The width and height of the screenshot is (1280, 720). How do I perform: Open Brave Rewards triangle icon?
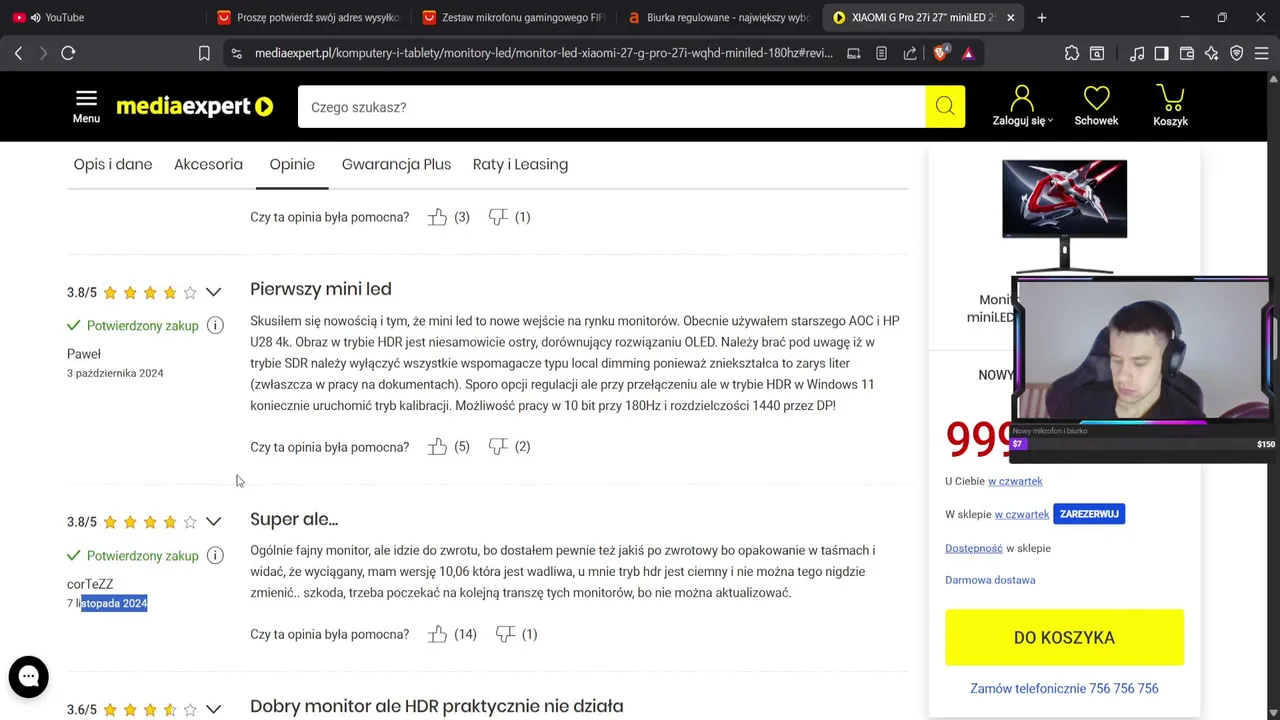968,53
